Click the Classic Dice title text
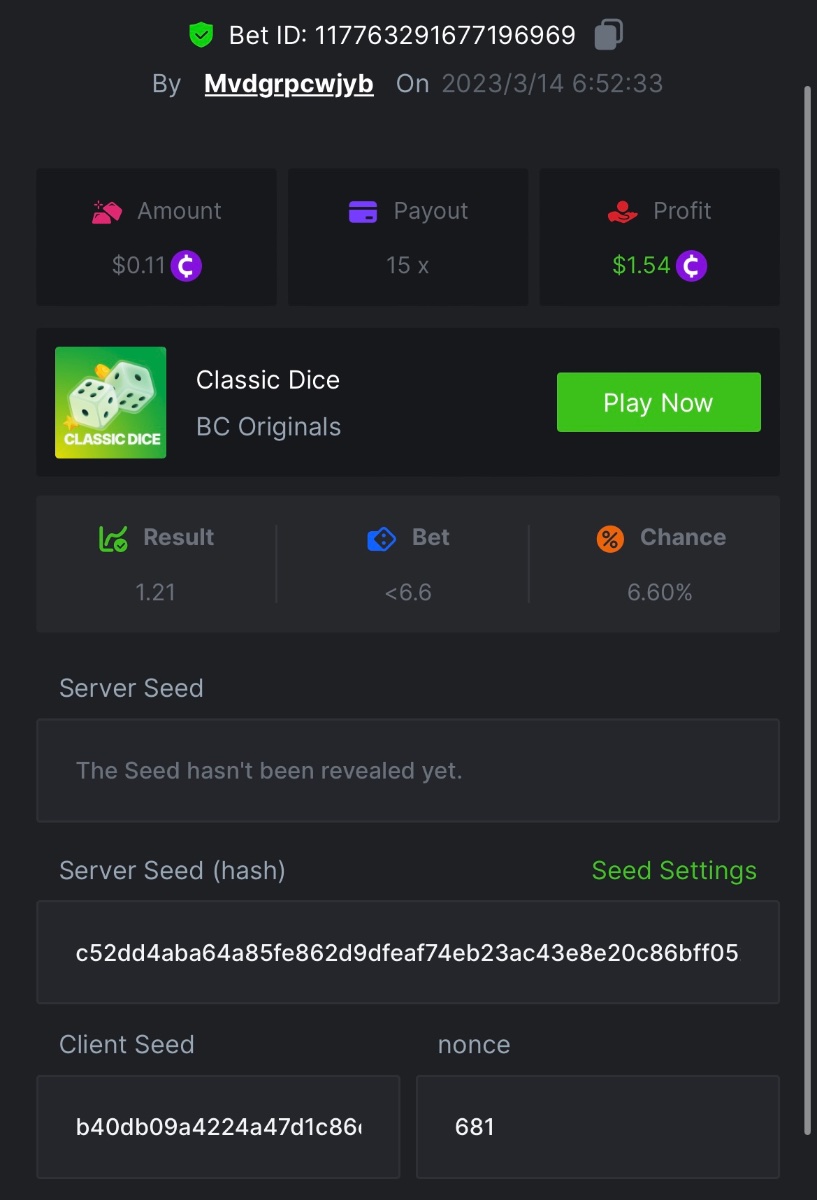Image resolution: width=817 pixels, height=1200 pixels. pyautogui.click(x=268, y=380)
